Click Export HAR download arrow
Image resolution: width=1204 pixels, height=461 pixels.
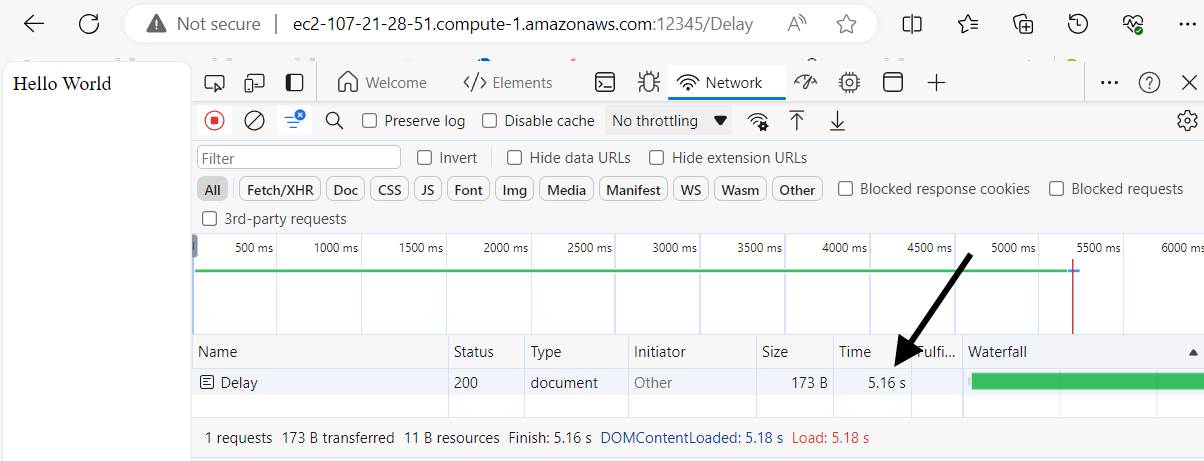pos(837,121)
